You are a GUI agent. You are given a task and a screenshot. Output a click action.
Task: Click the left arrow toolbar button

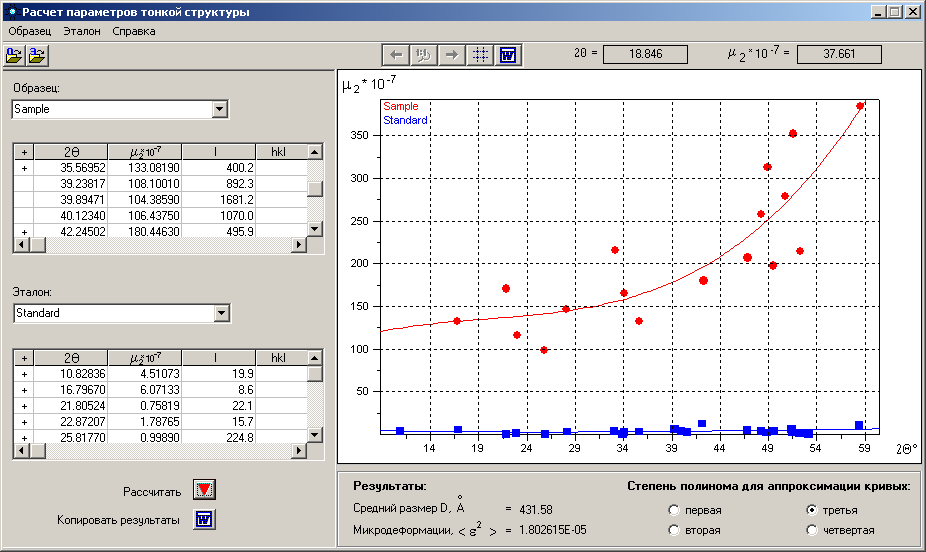(397, 55)
